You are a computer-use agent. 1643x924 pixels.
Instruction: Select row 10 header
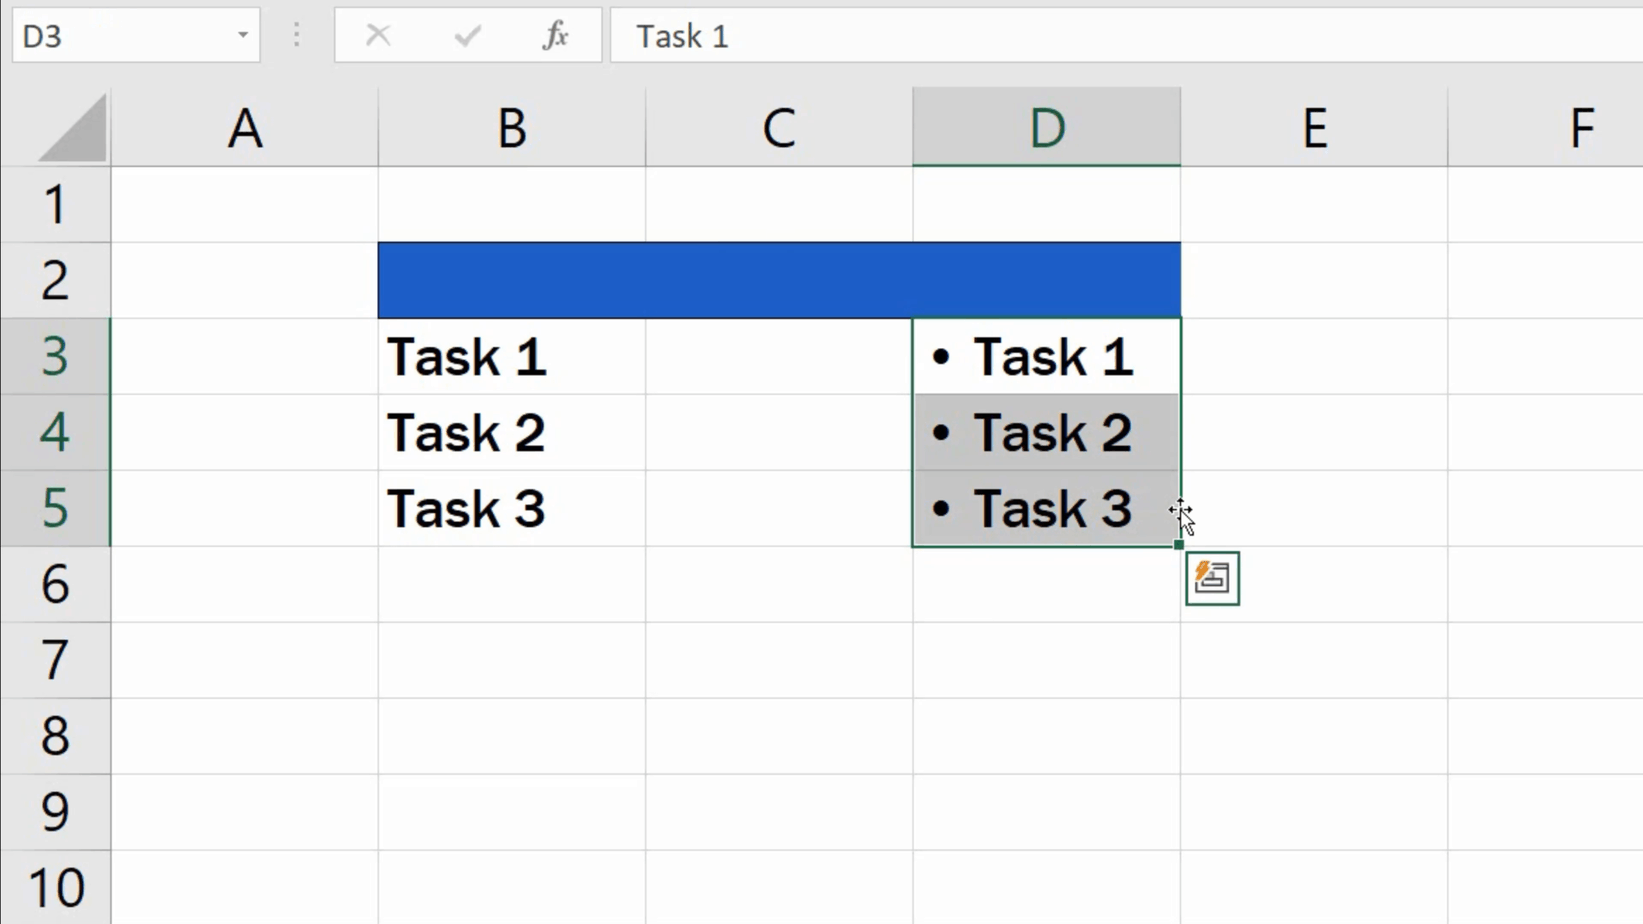(x=56, y=885)
